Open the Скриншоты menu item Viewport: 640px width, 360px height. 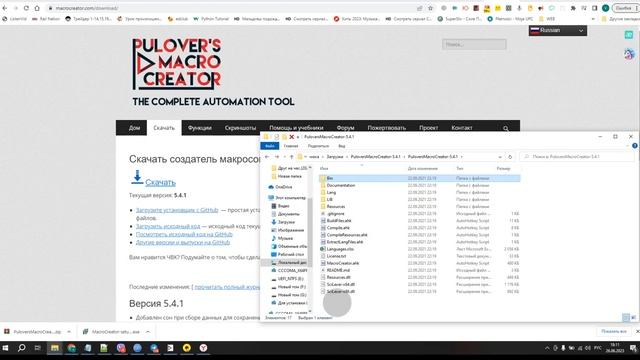tap(240, 128)
